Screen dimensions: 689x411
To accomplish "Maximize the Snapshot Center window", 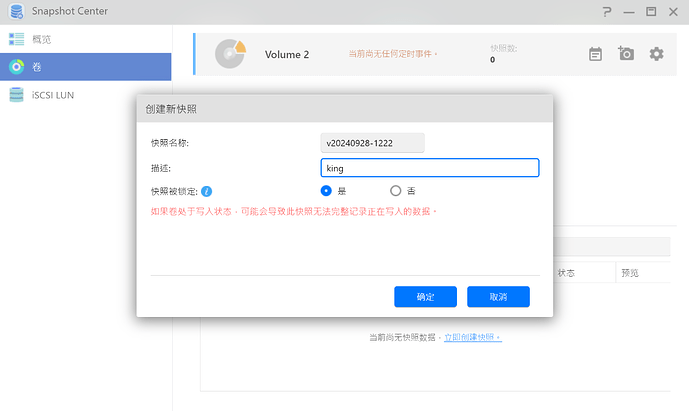I will tap(651, 11).
